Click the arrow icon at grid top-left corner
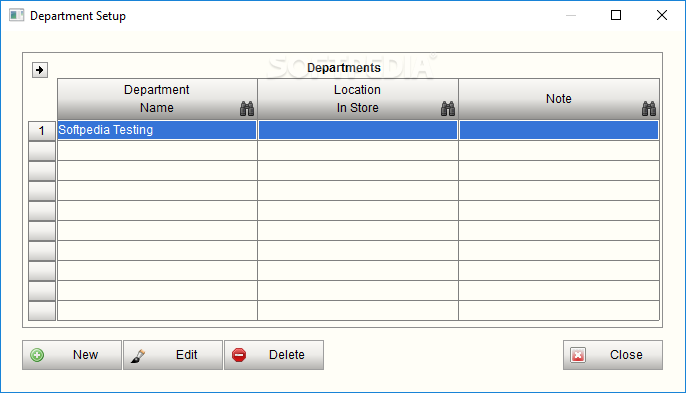The height and width of the screenshot is (393, 686). click(x=40, y=70)
